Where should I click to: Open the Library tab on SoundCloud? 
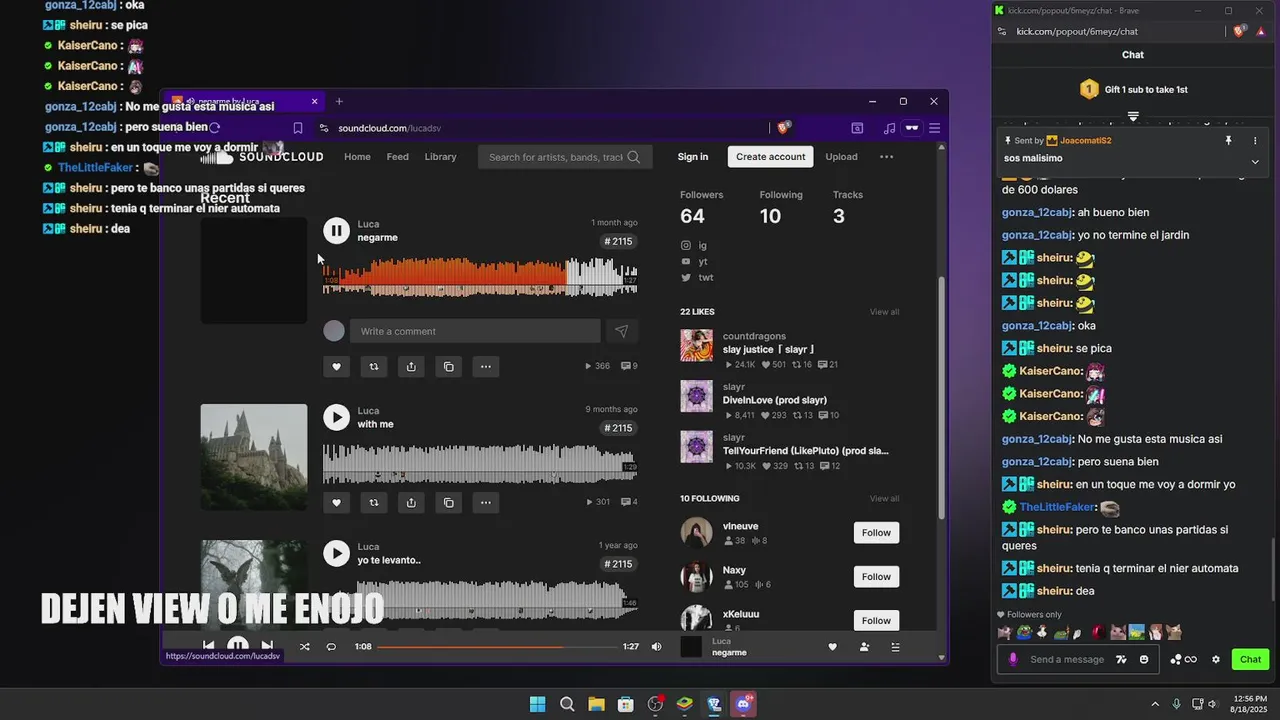440,157
